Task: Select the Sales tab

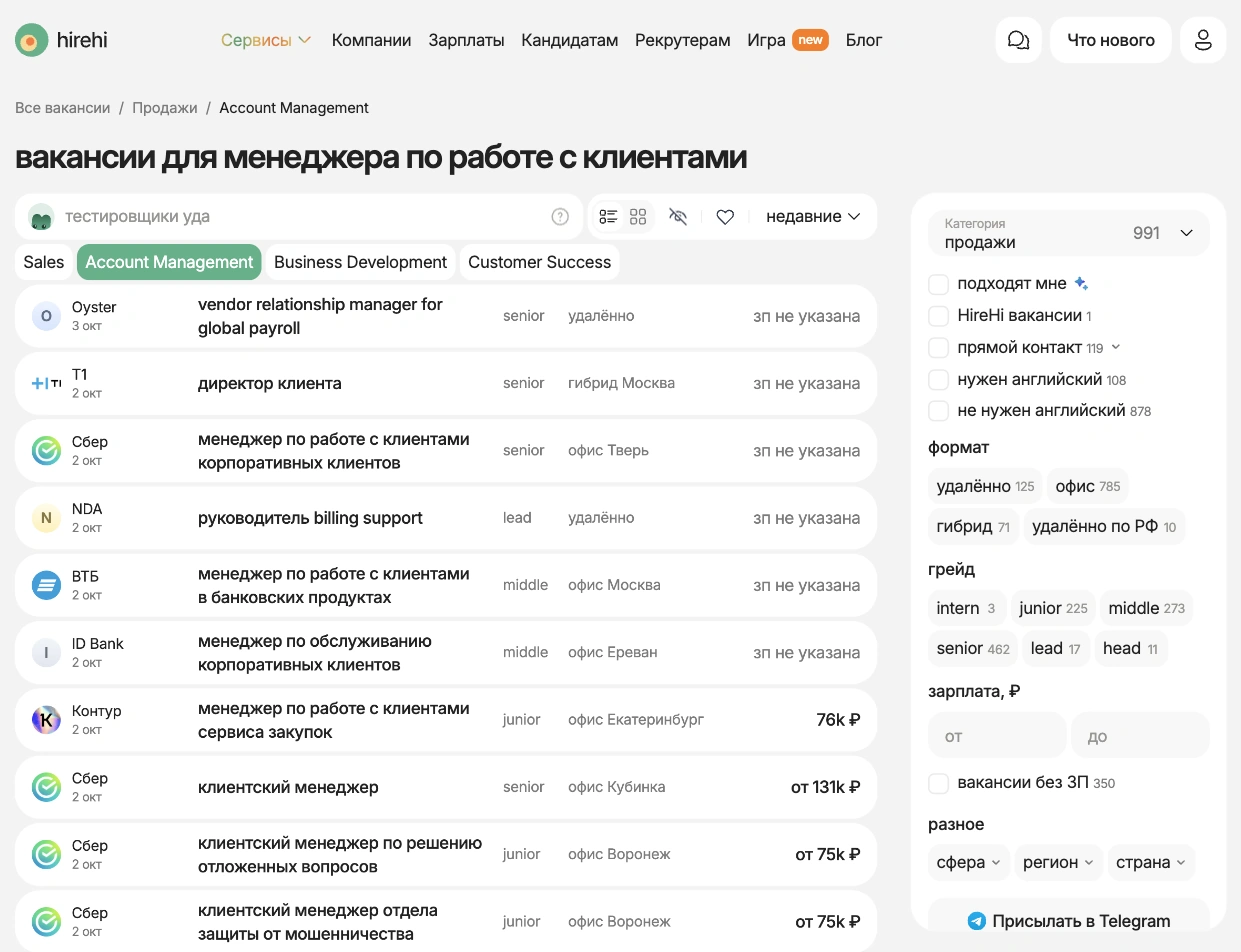Action: click(x=44, y=262)
